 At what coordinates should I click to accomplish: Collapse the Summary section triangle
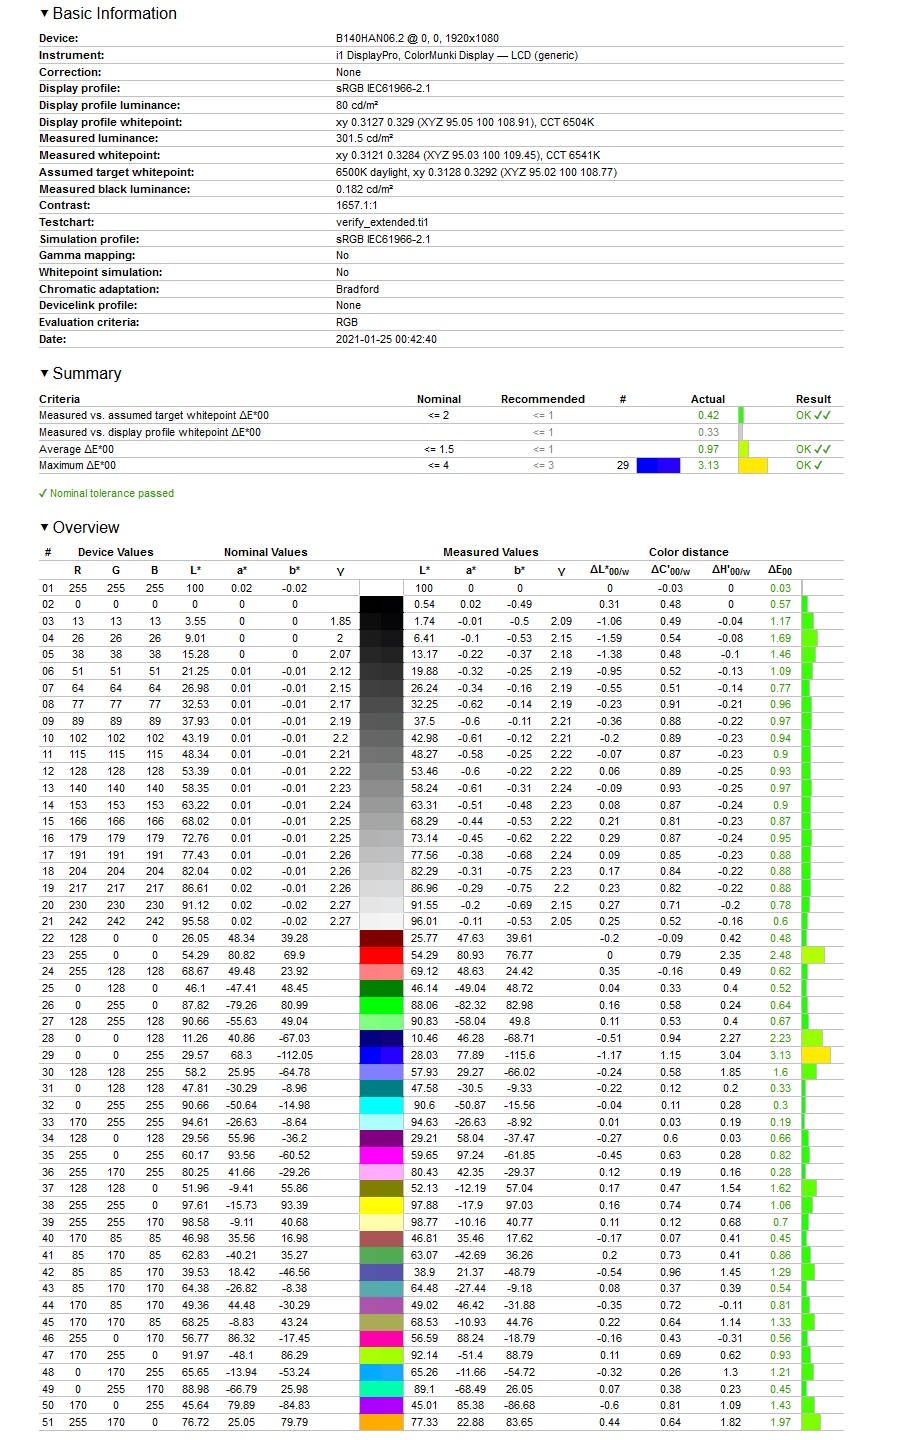44,374
